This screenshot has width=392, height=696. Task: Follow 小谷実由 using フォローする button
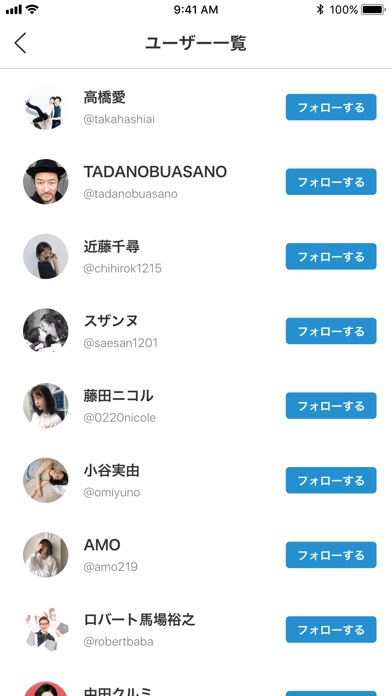point(331,480)
